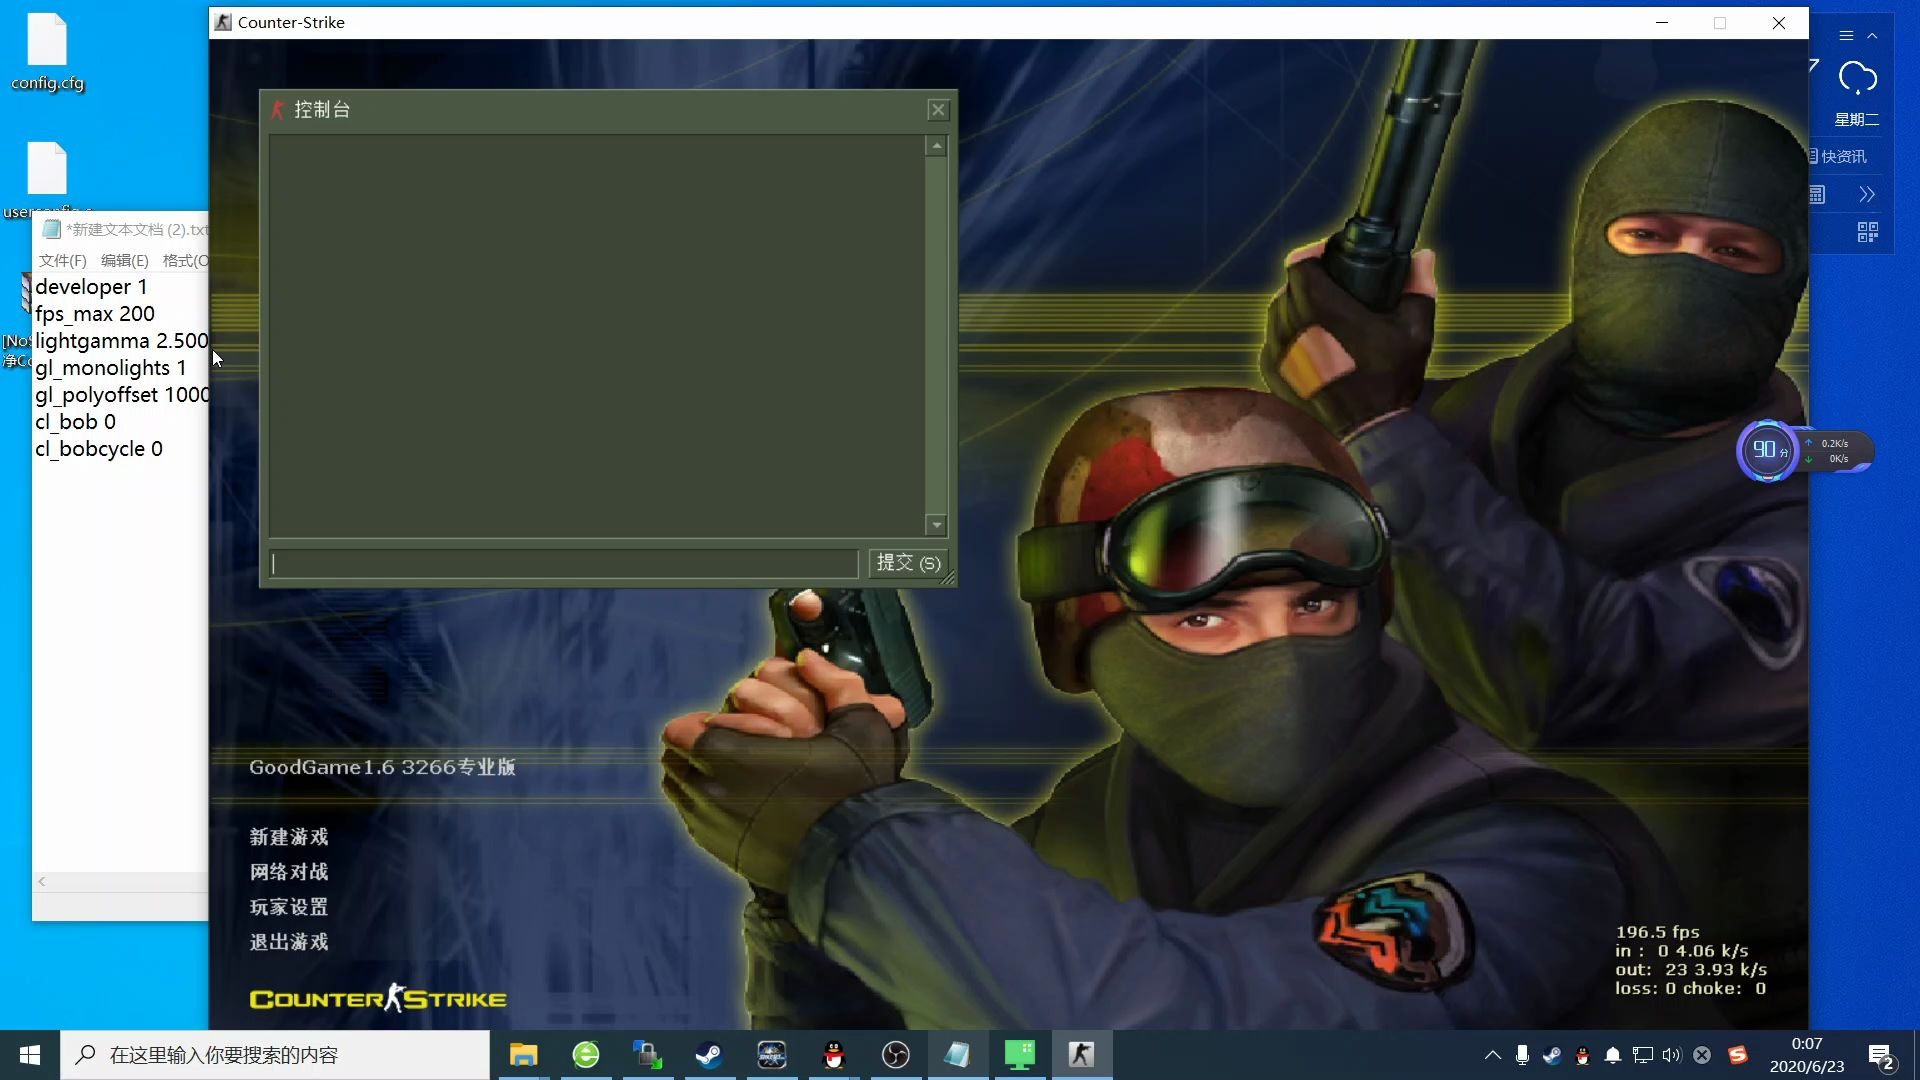The height and width of the screenshot is (1080, 1920).
Task: Open File Explorer from taskbar
Action: (x=523, y=1055)
